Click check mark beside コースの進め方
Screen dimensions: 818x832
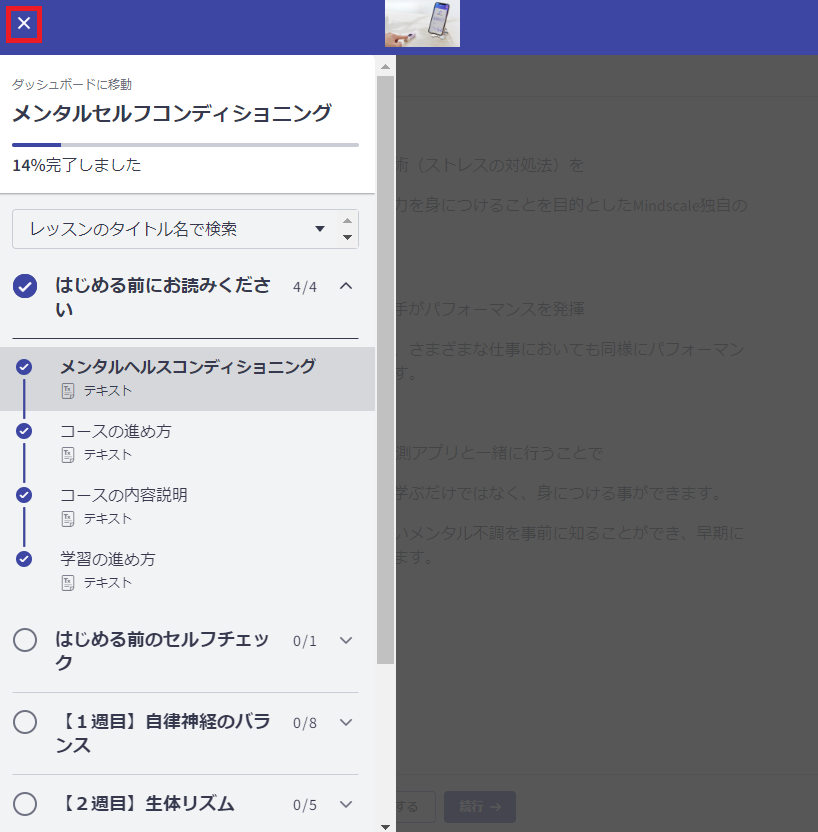pos(24,431)
